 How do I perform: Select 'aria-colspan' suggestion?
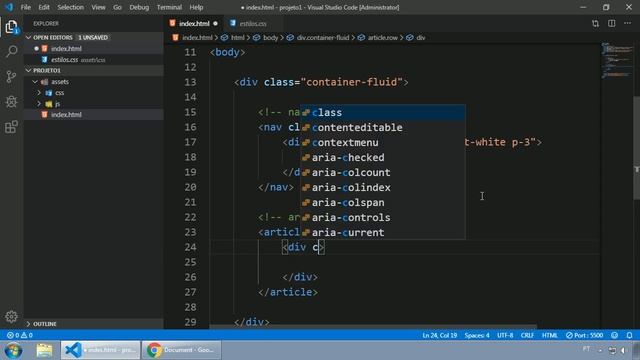(x=383, y=202)
